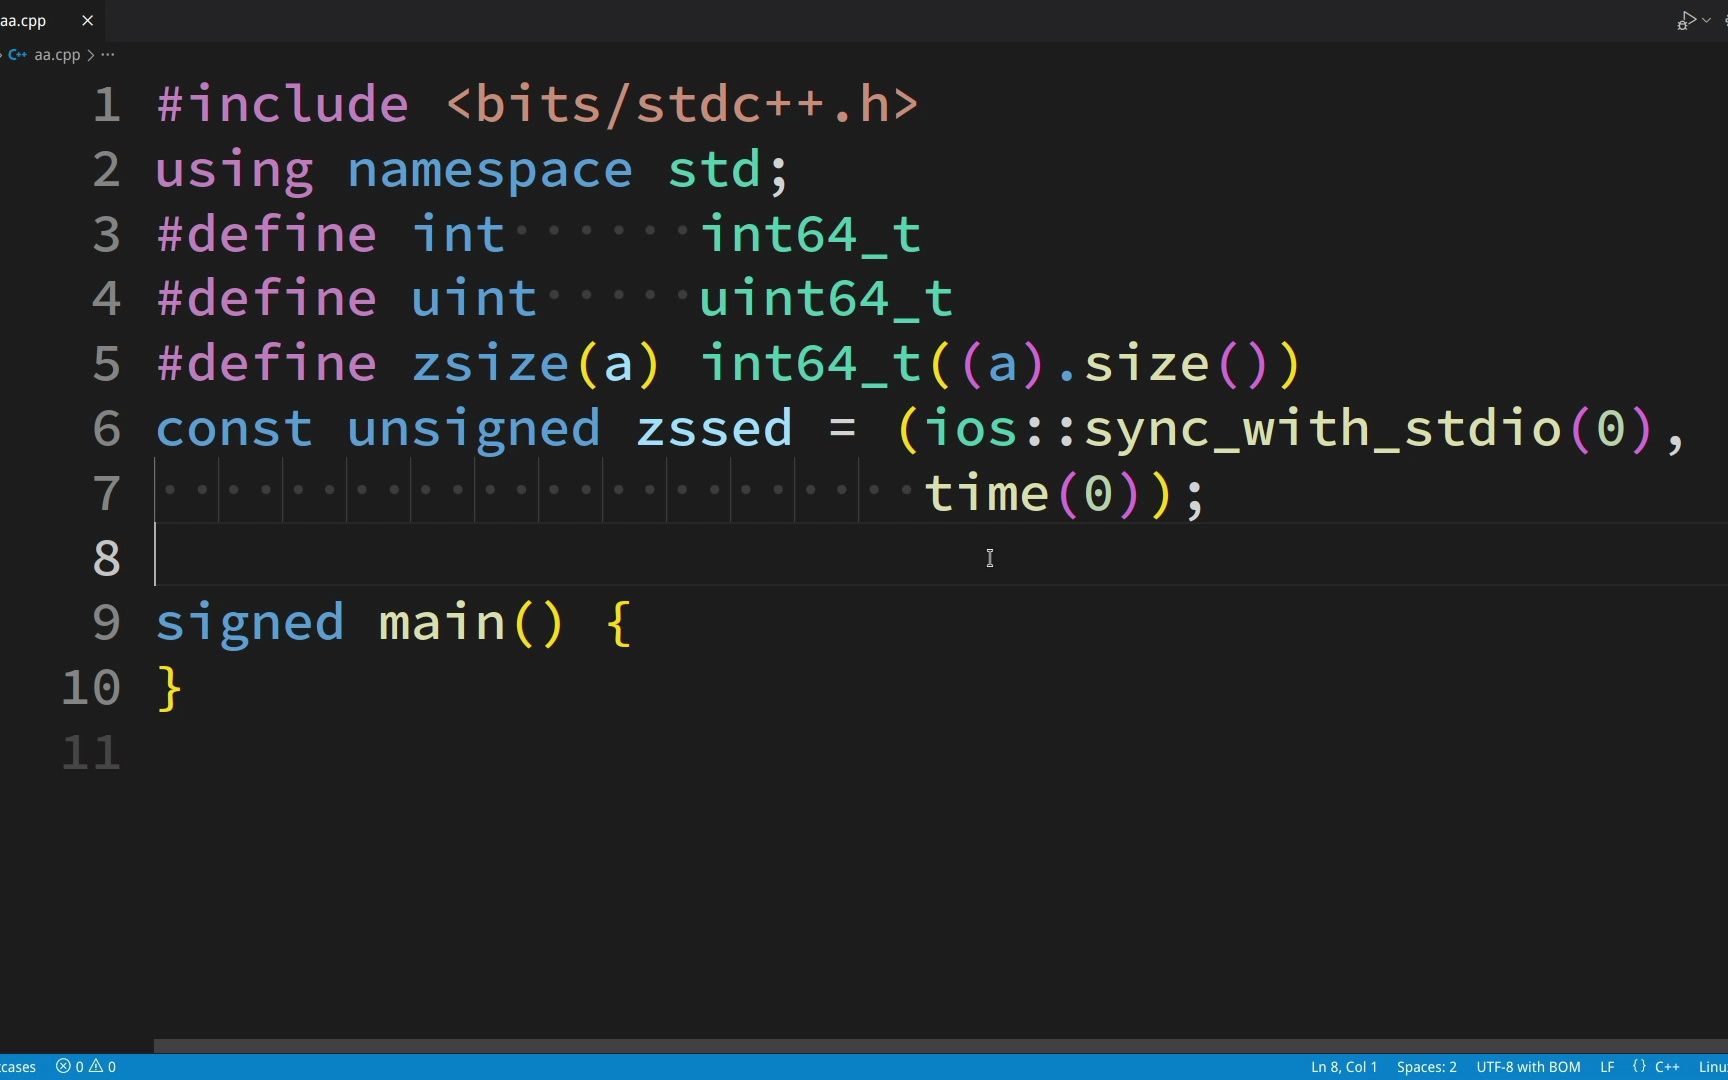The height and width of the screenshot is (1080, 1728).
Task: Click on zsize macro name on line 5
Action: (490, 363)
